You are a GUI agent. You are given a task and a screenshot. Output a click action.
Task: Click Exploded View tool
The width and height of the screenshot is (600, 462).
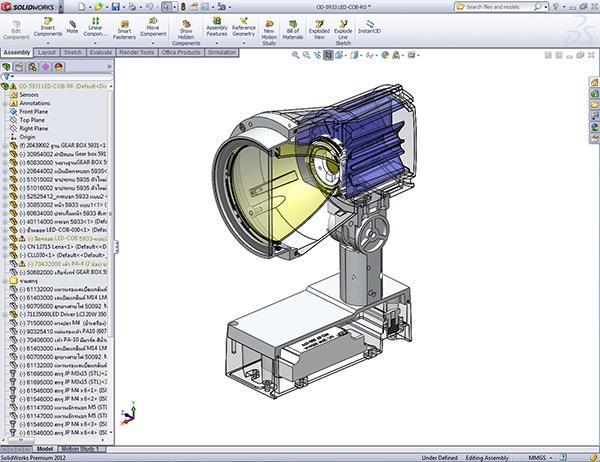click(x=319, y=30)
